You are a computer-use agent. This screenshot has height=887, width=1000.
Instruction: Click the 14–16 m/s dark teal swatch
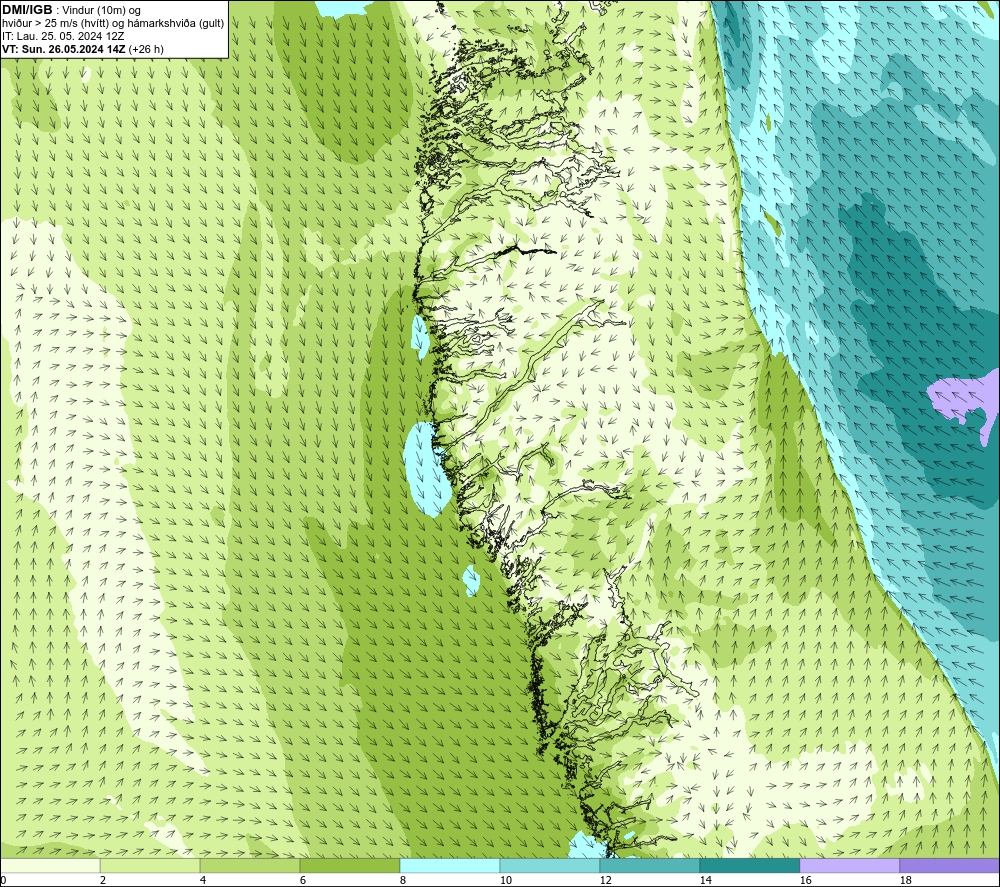[x=750, y=865]
